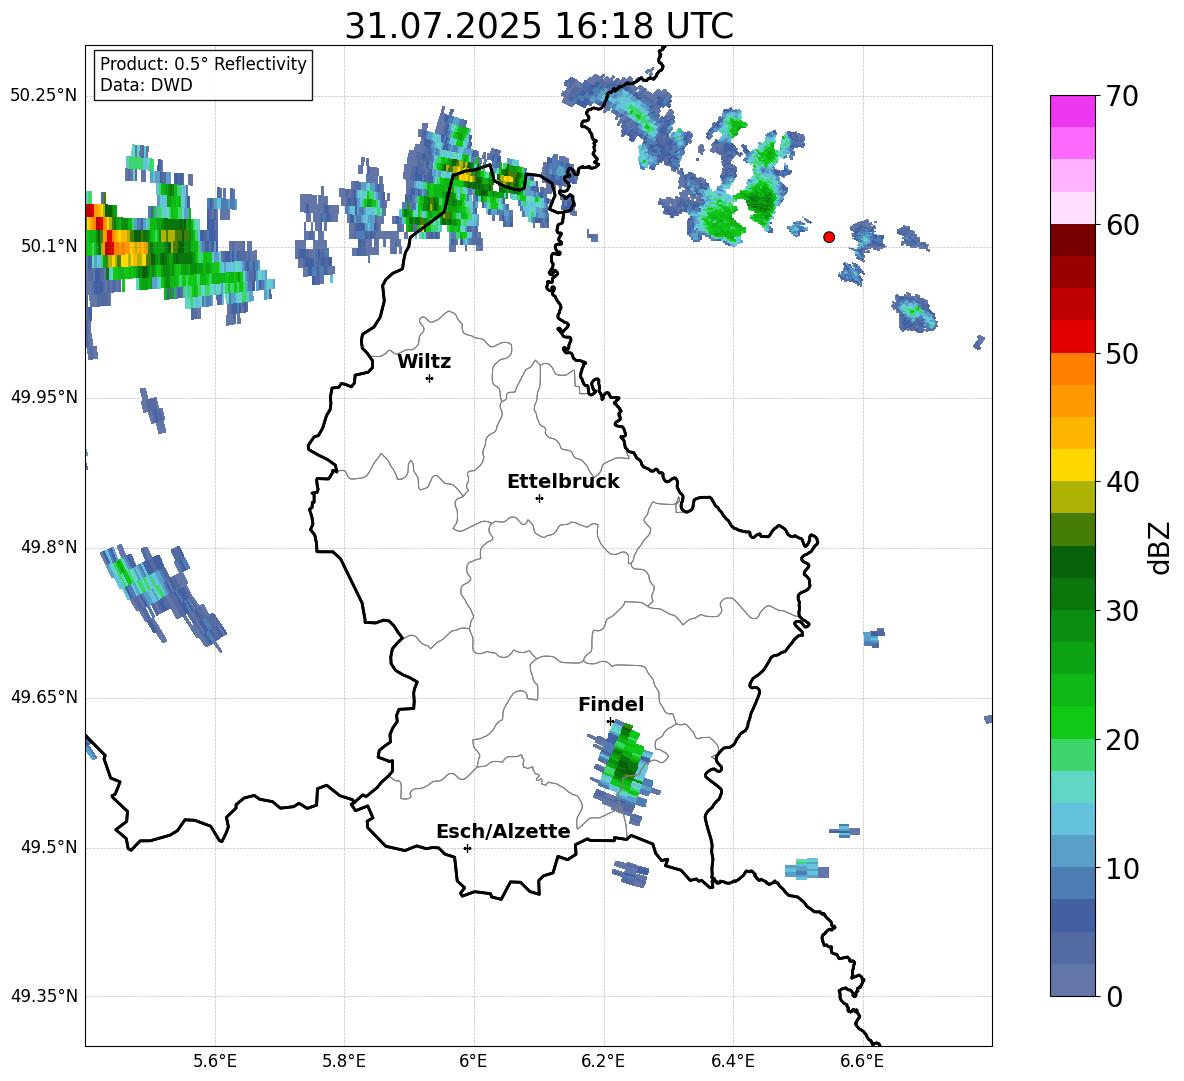Viewport: 1184px width, 1081px height.
Task: Click the 70 value on colorbar
Action: click(1122, 97)
